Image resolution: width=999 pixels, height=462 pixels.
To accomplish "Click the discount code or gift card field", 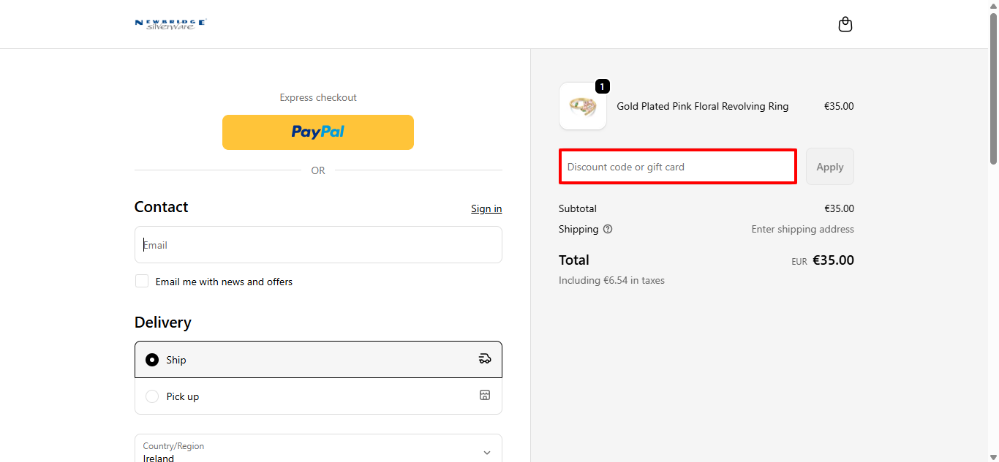I will click(677, 167).
